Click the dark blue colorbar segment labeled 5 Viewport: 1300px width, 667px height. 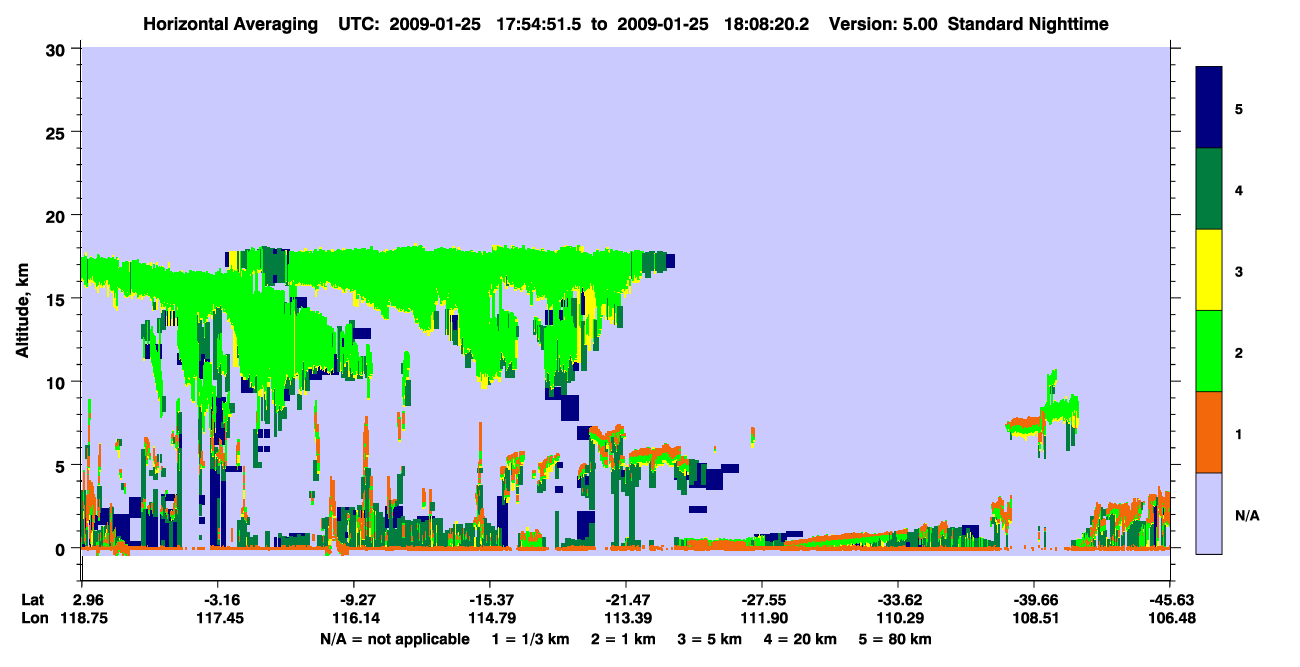pyautogui.click(x=1209, y=108)
